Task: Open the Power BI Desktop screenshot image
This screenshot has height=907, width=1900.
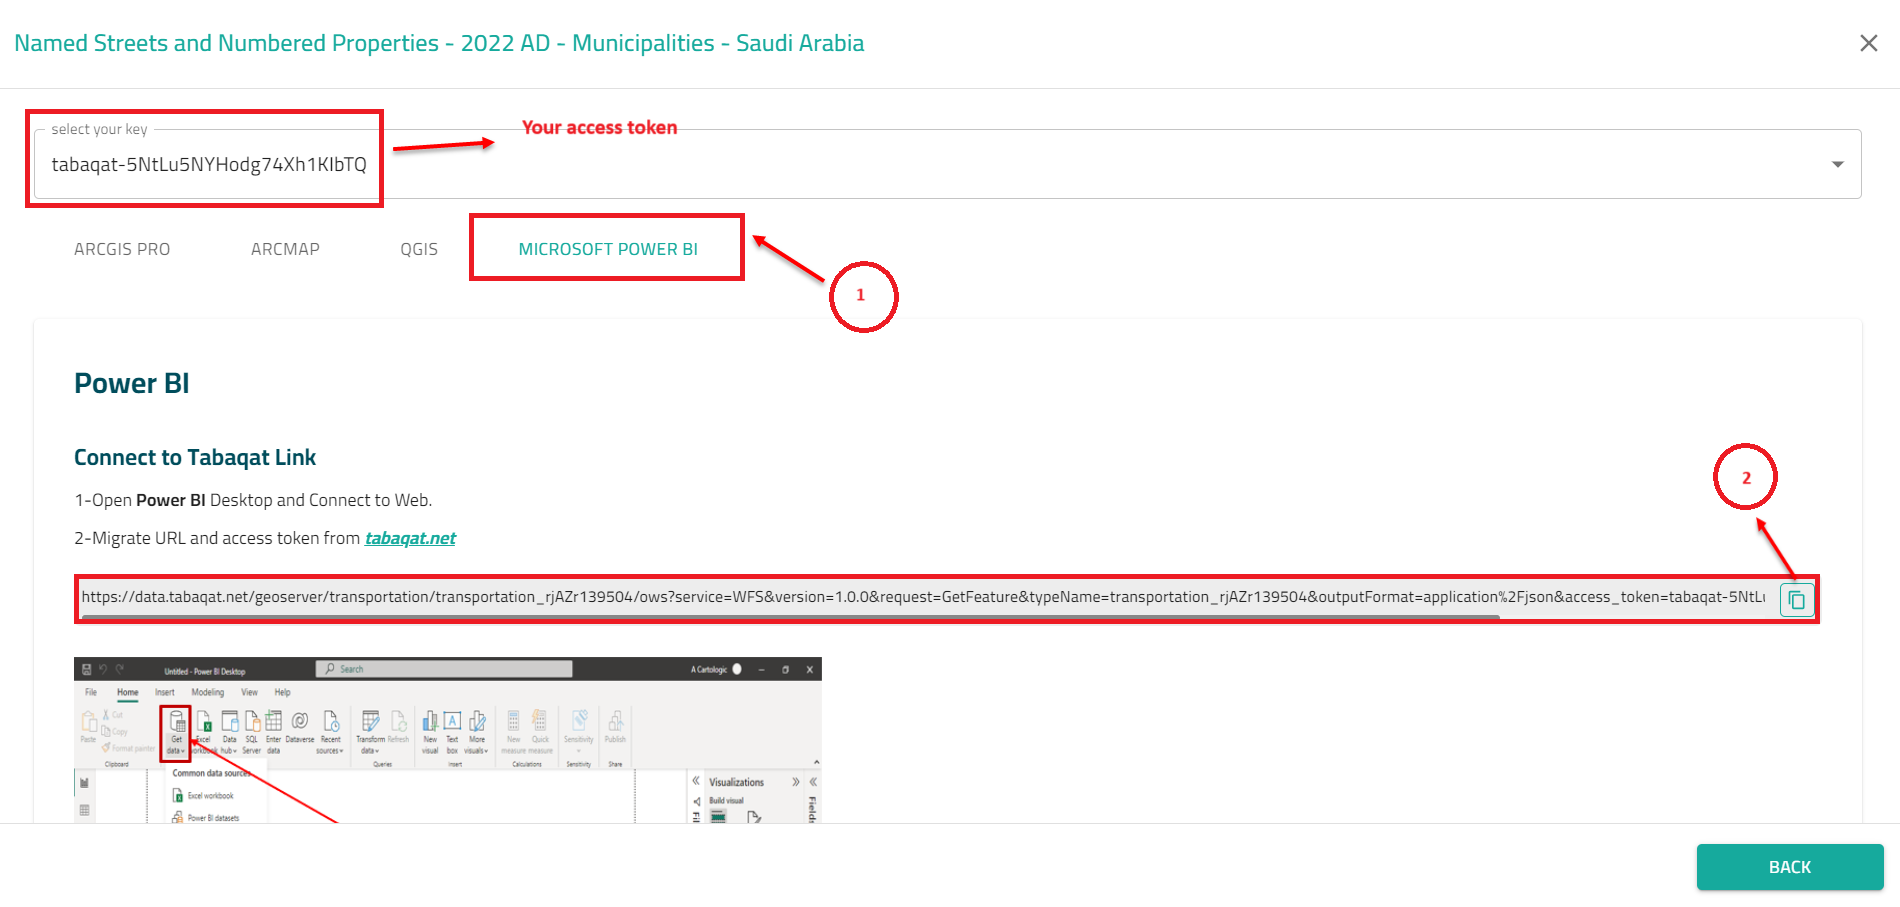Action: [448, 740]
